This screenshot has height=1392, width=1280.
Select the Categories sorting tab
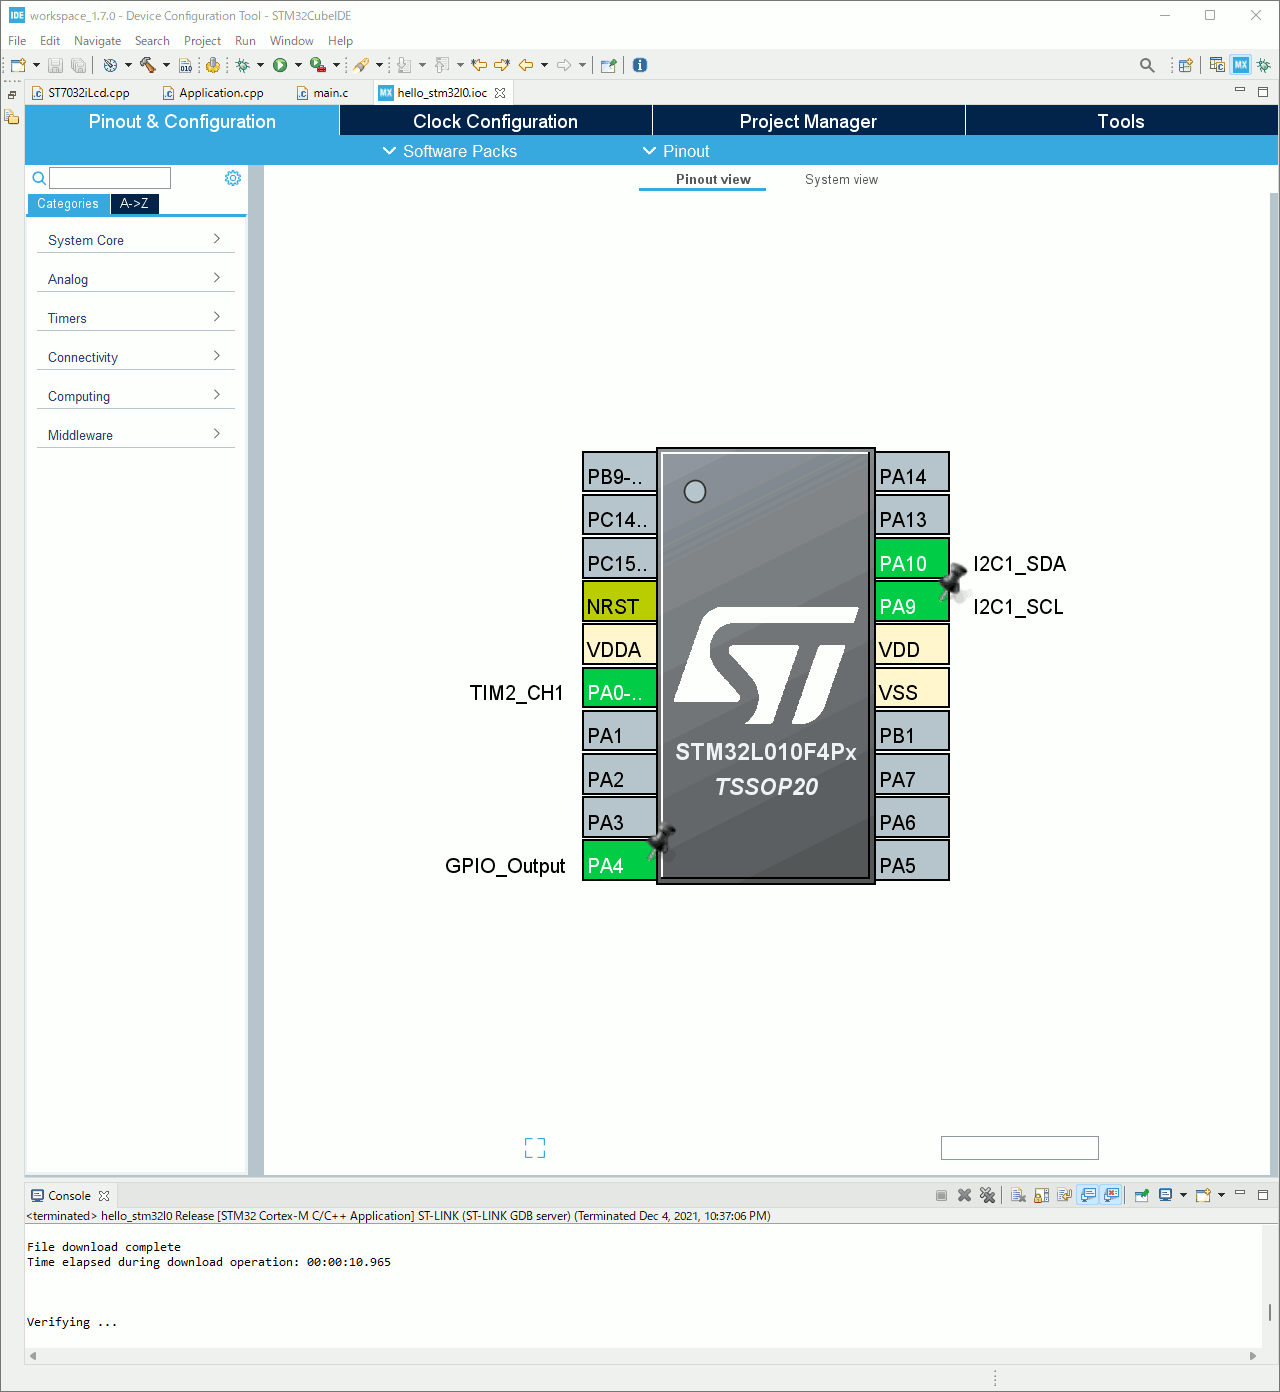[x=68, y=204]
